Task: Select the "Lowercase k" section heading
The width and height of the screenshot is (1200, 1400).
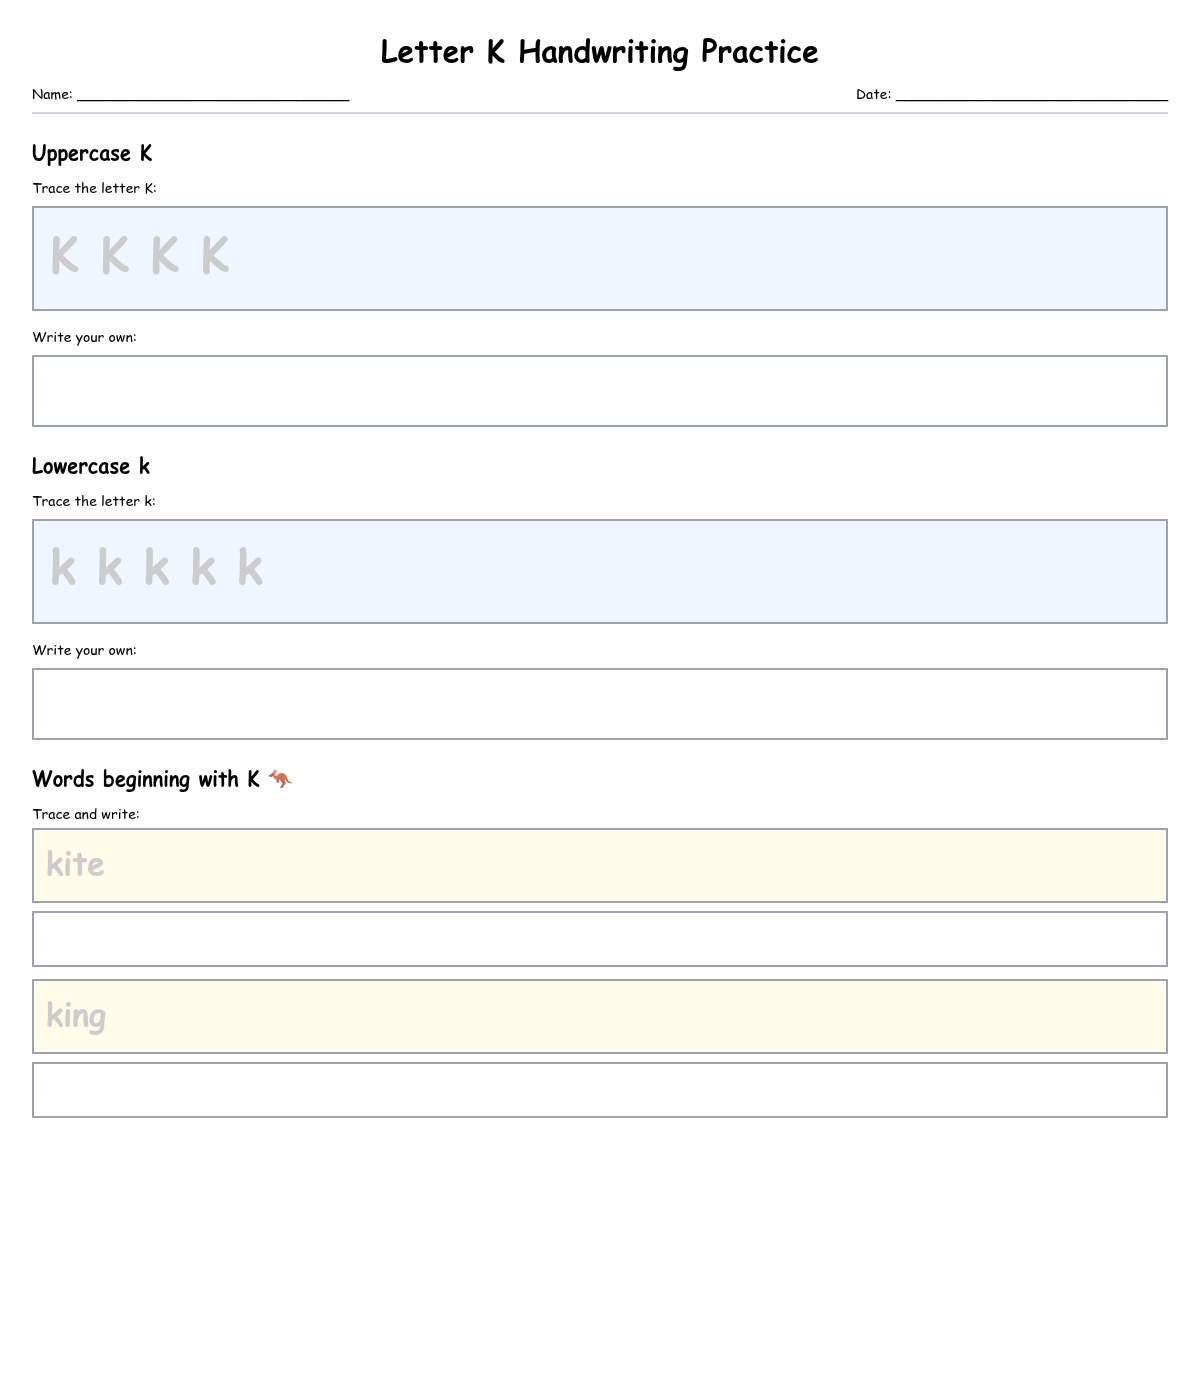Action: pos(91,467)
